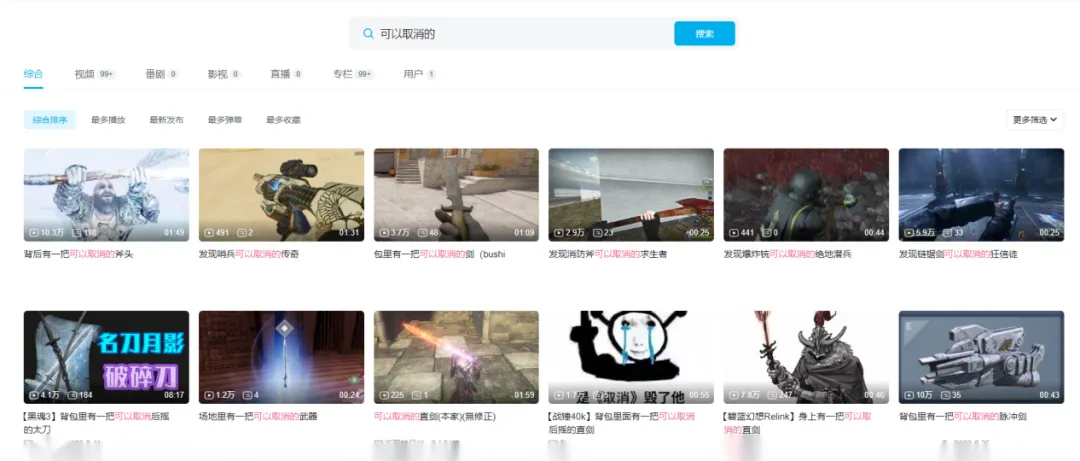This screenshot has height=461, width=1080.
Task: Click danmaku icon on the 绝地潜兵 video
Action: [x=767, y=233]
